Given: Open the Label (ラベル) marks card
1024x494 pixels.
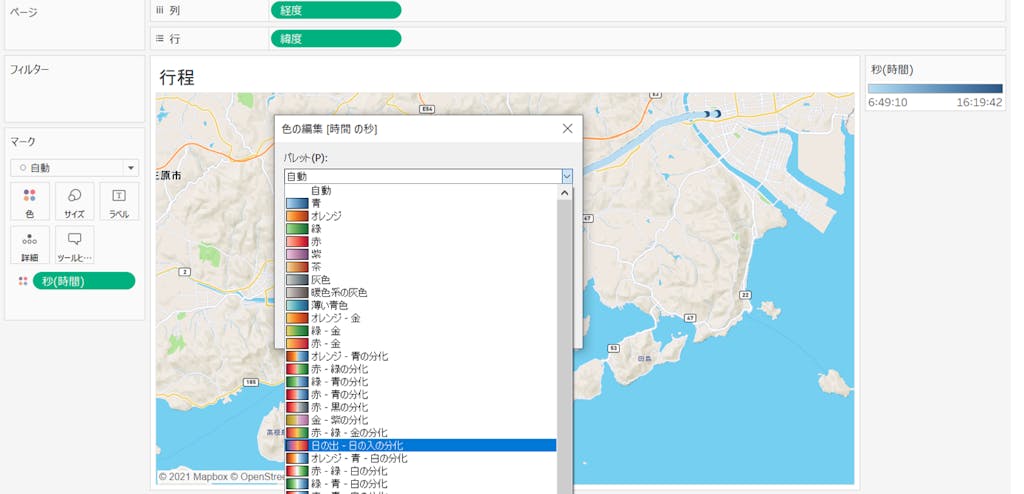Looking at the screenshot, I should click(119, 202).
